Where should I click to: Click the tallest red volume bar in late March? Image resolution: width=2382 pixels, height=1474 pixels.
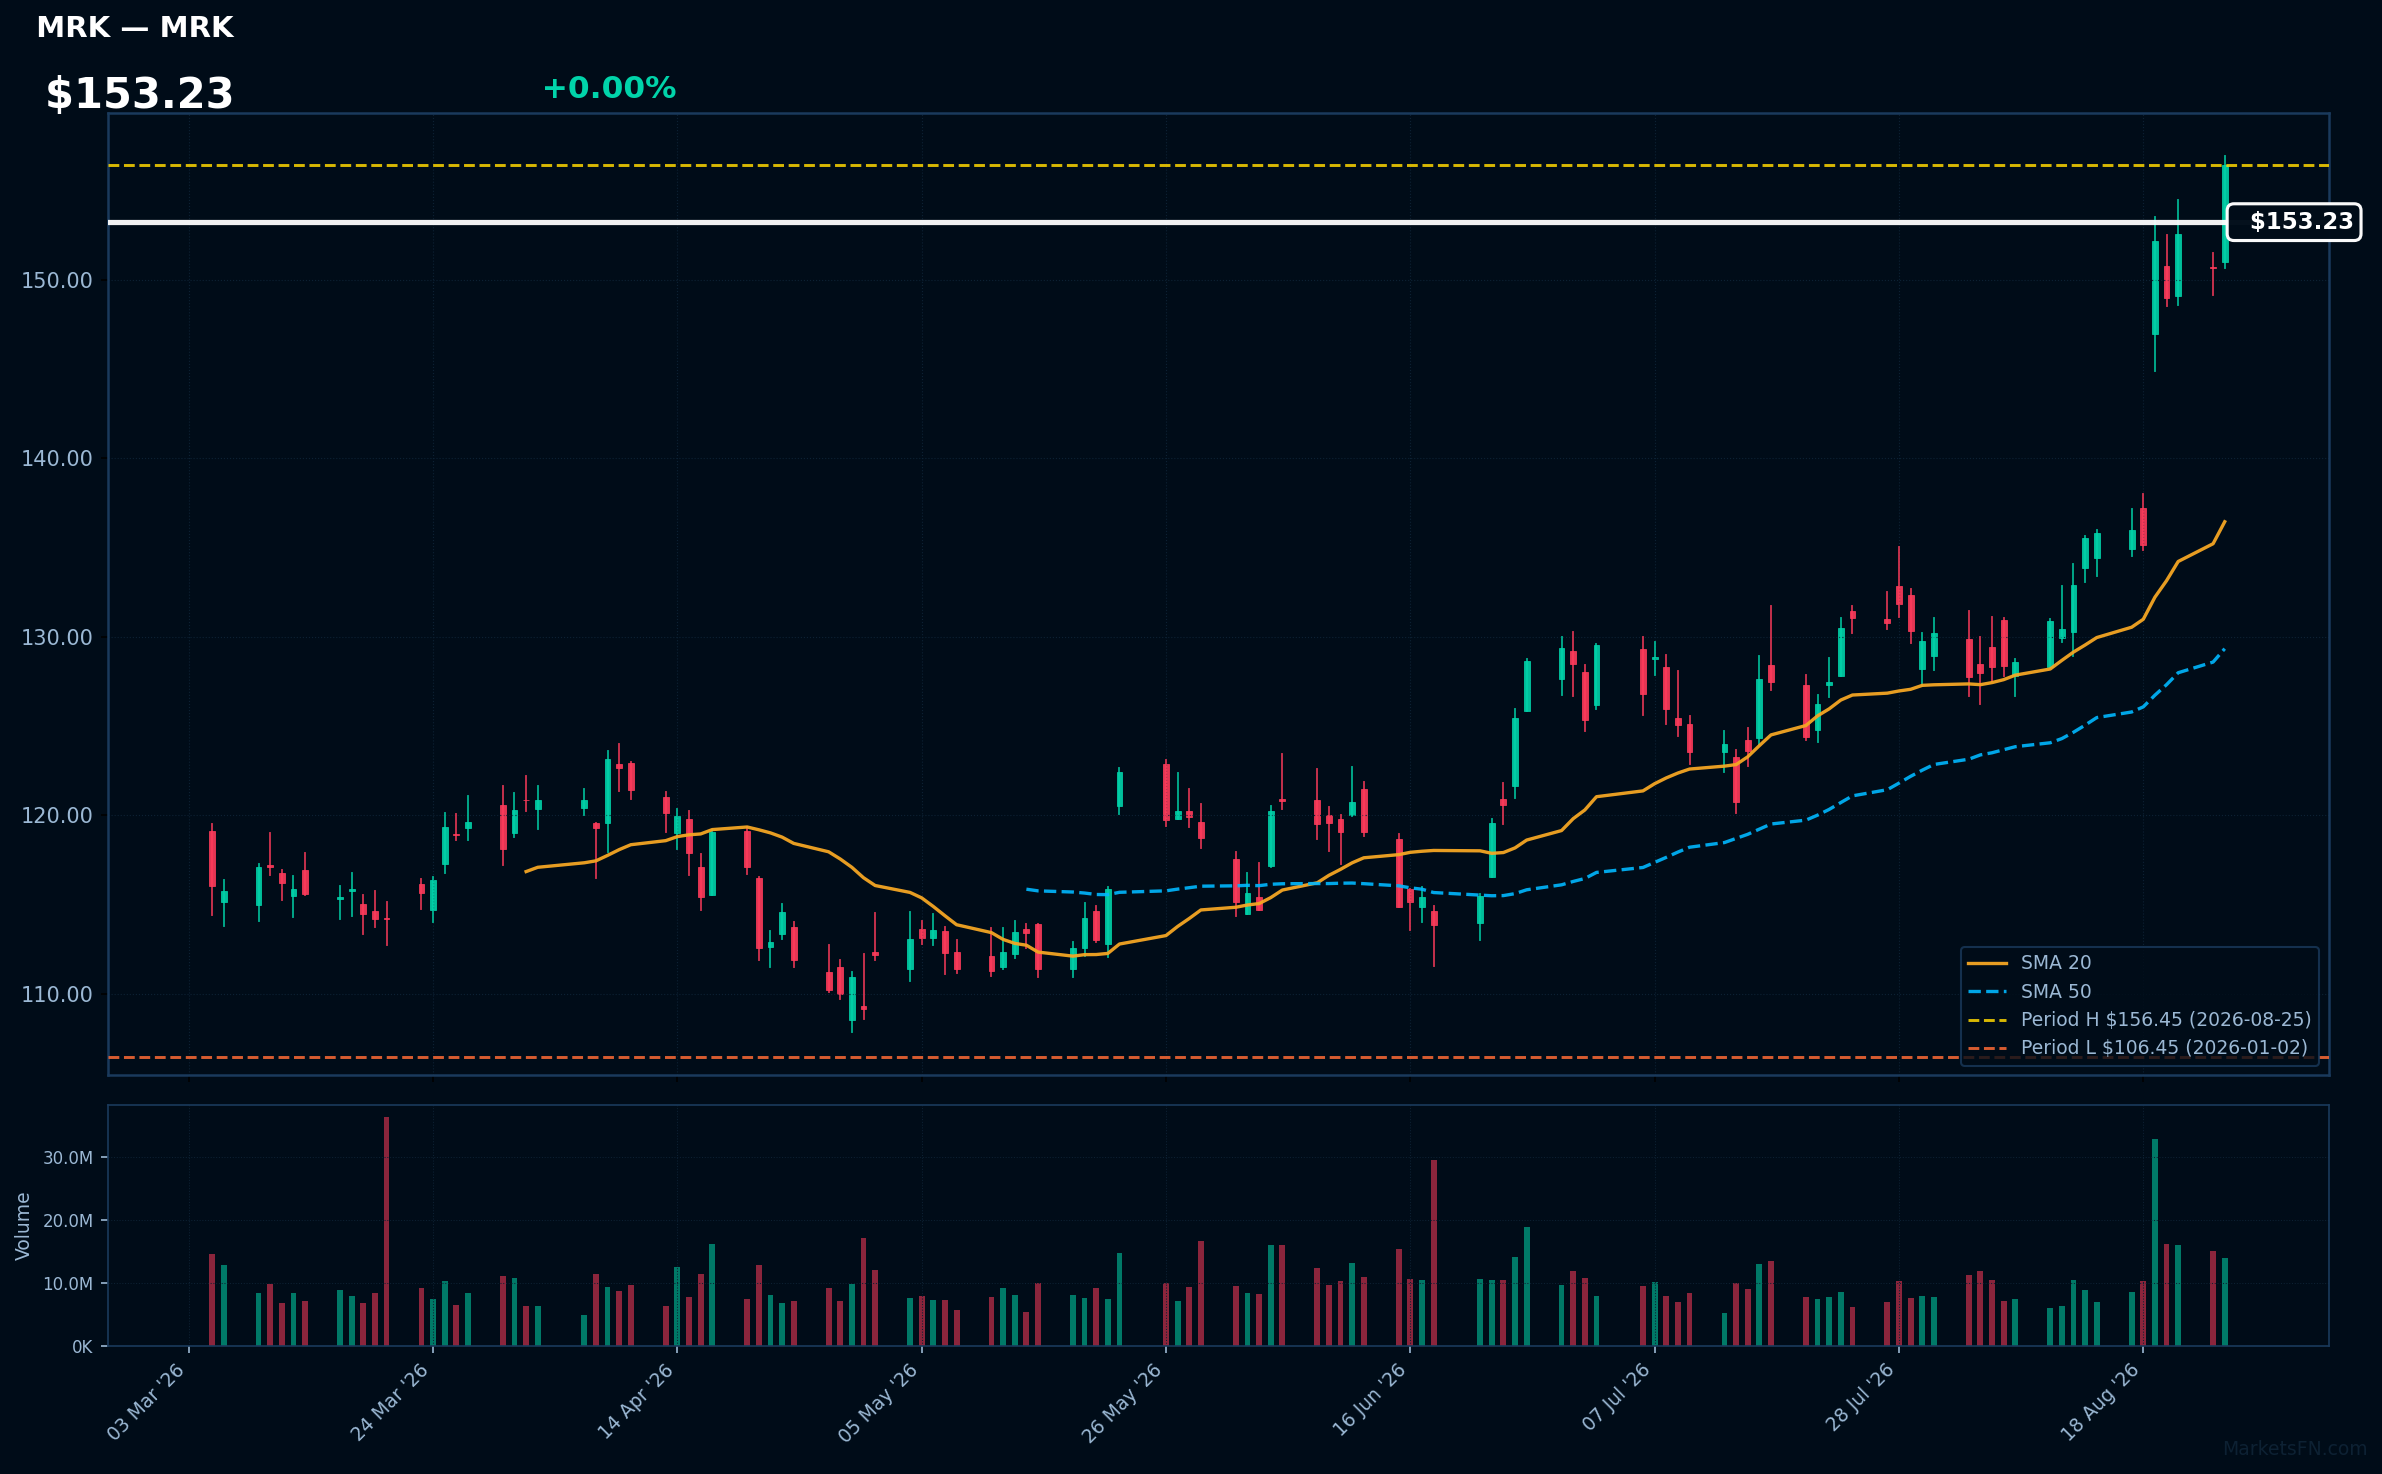pos(387,1231)
